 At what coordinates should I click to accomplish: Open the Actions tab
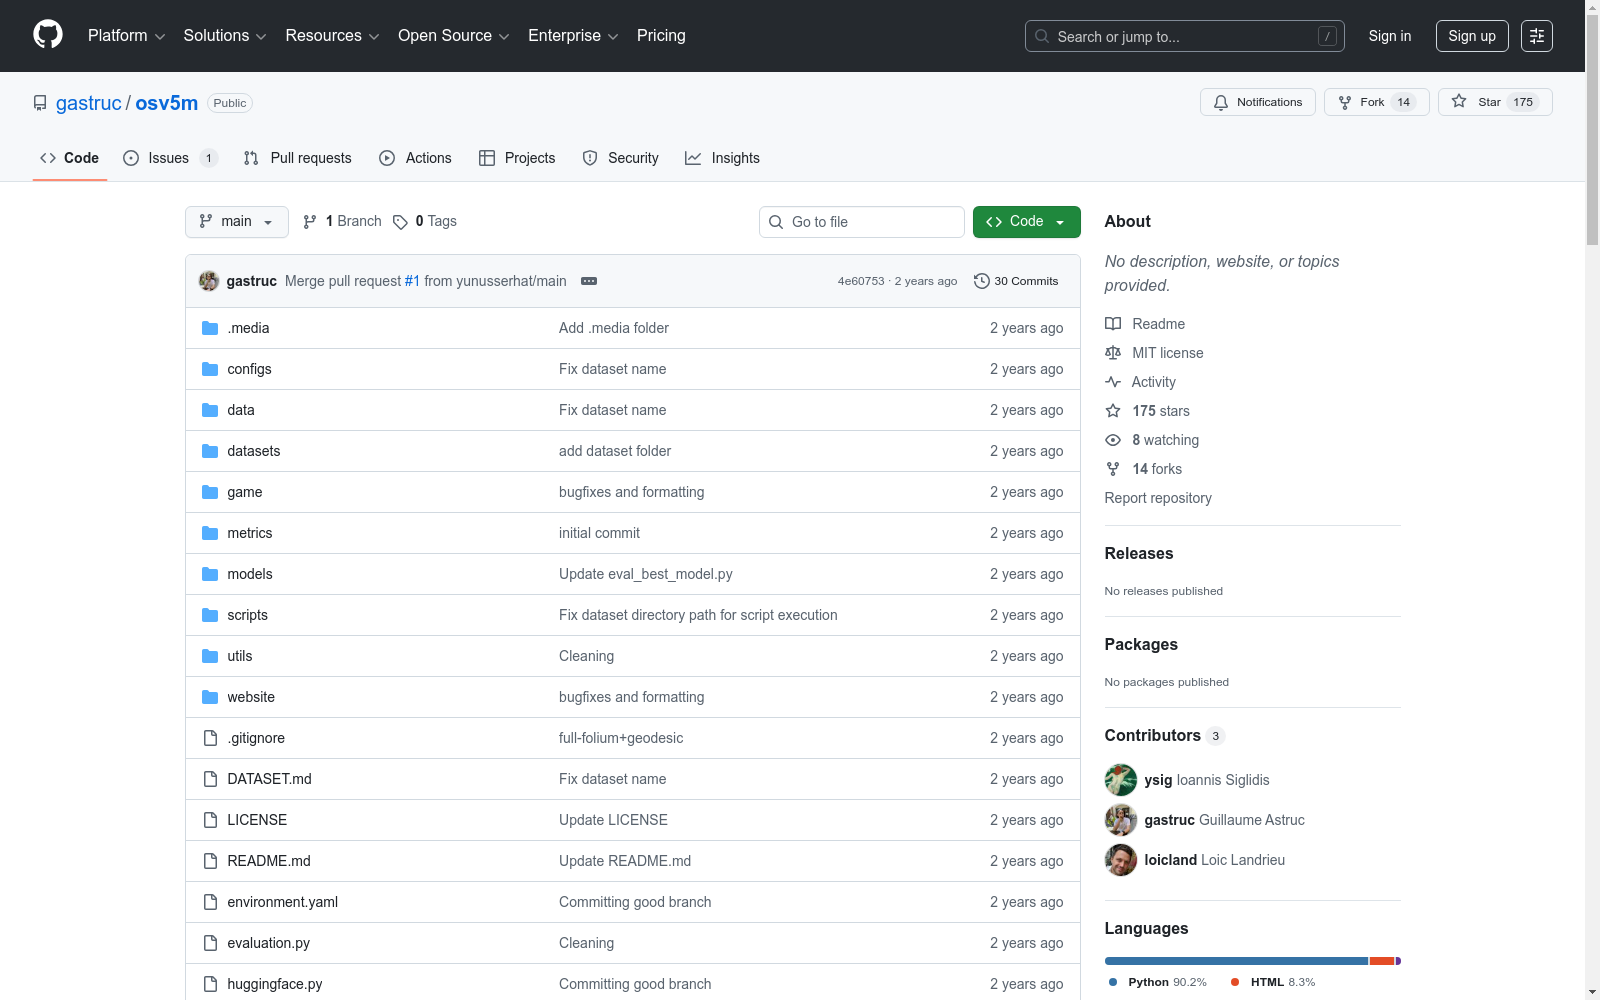coord(415,158)
